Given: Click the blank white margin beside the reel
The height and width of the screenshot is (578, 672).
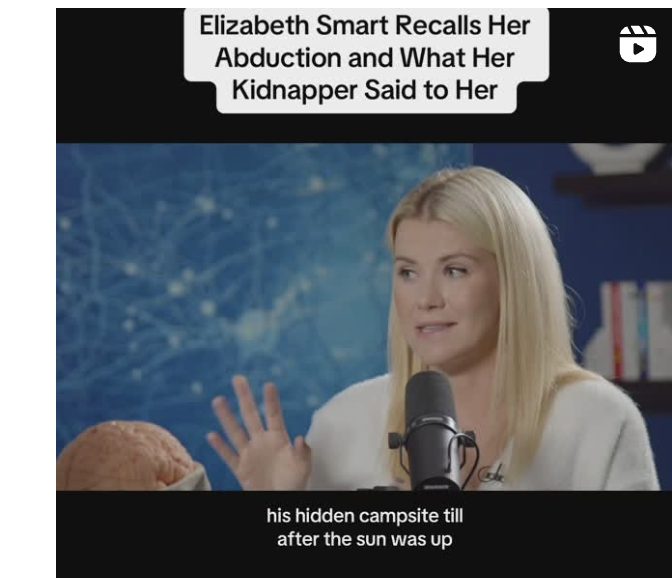Looking at the screenshot, I should pyautogui.click(x=28, y=289).
